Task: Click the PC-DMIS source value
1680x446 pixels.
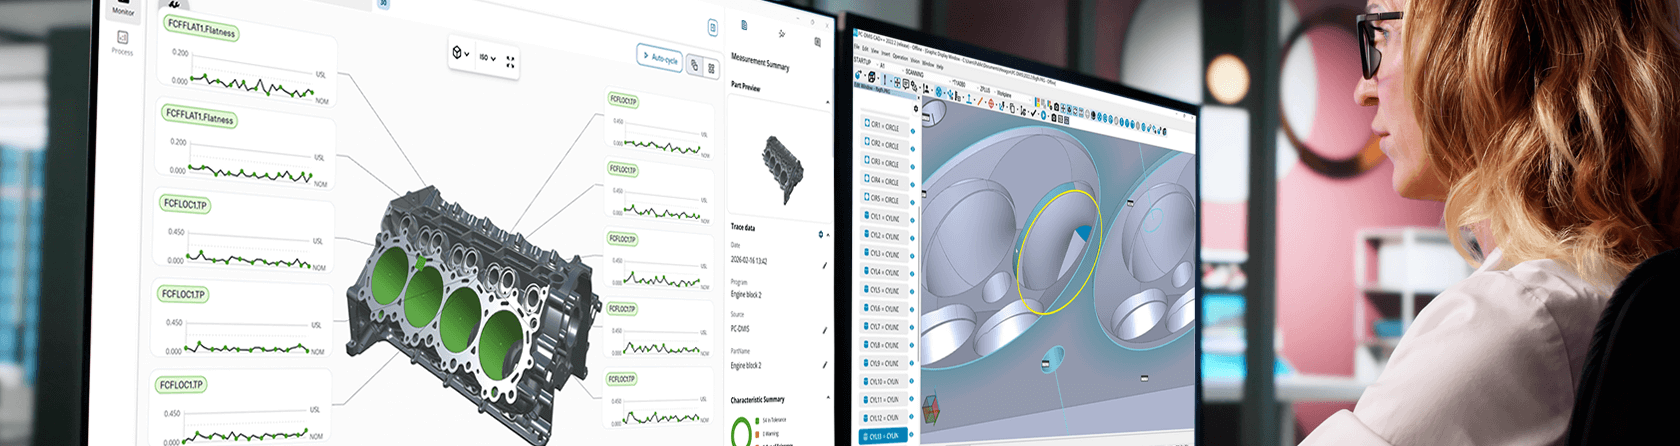Action: 740,328
